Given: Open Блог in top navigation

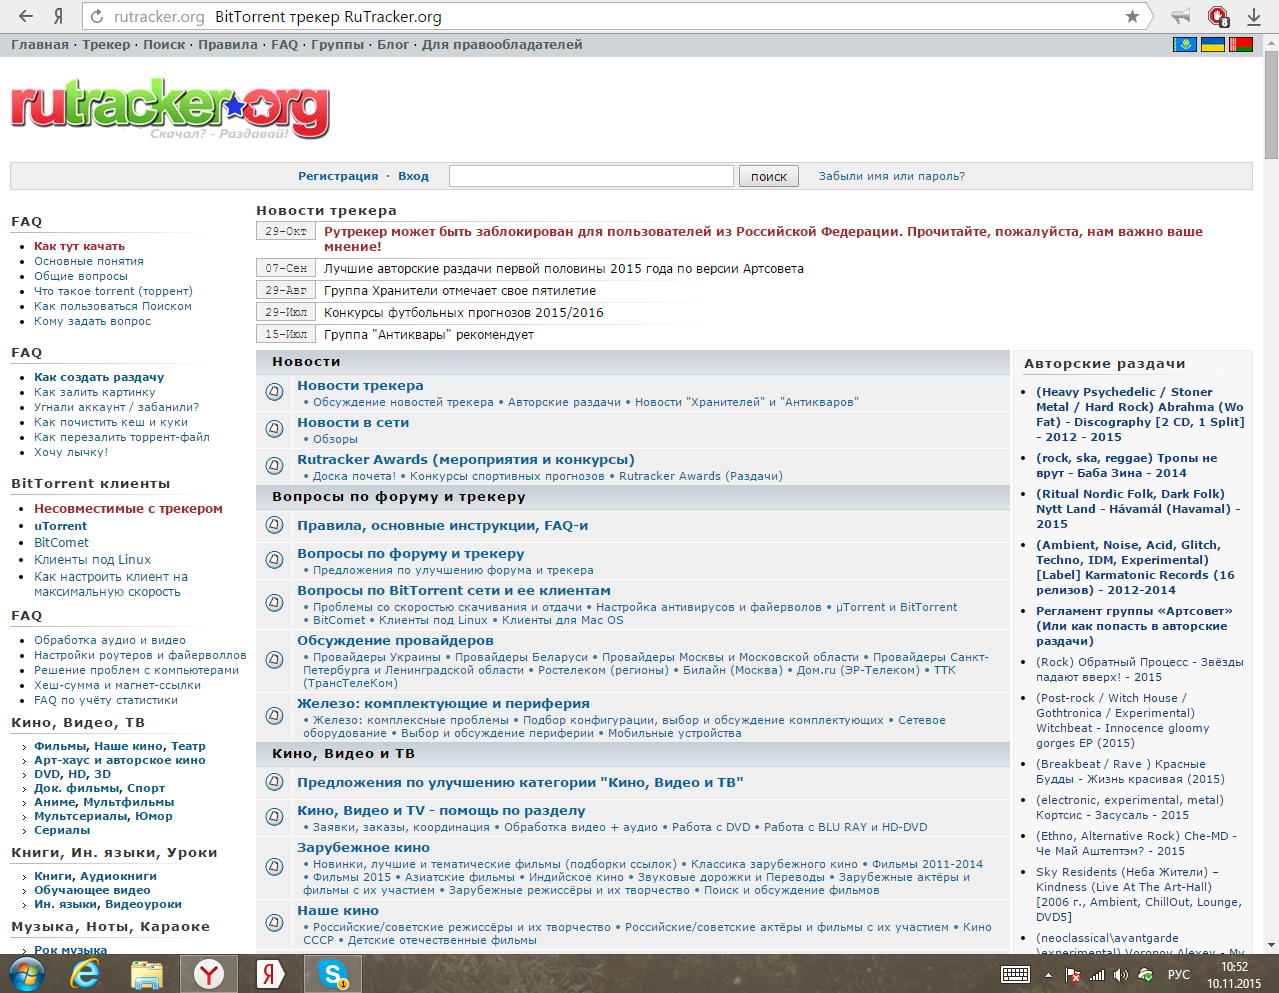Looking at the screenshot, I should (393, 45).
